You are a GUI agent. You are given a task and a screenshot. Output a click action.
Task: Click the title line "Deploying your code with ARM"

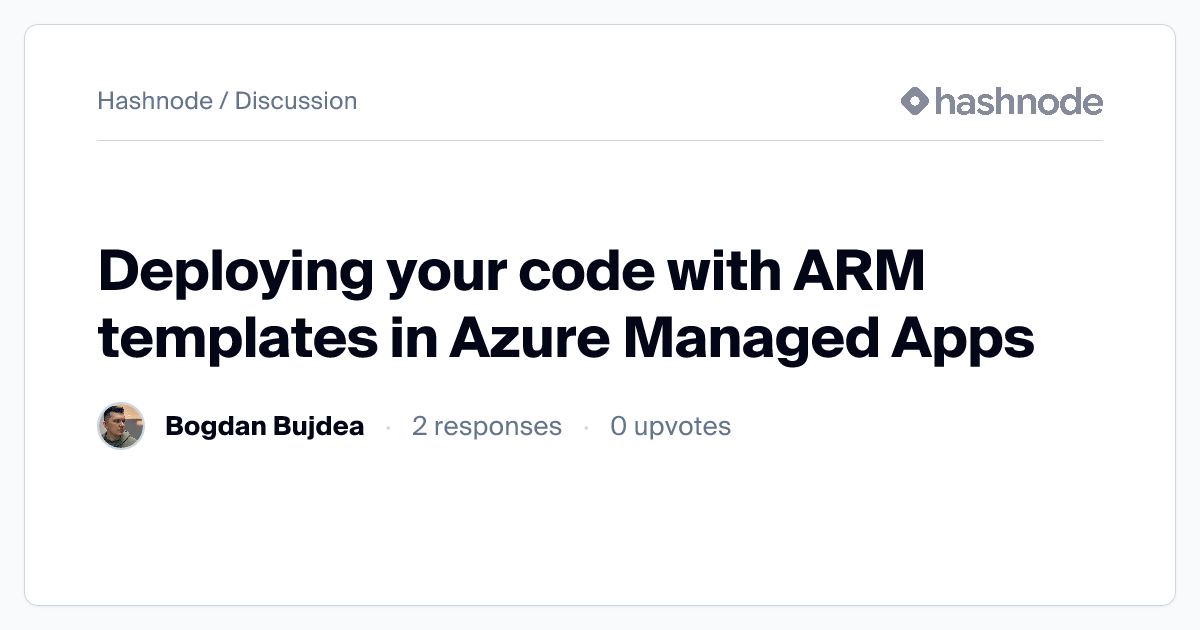(511, 274)
